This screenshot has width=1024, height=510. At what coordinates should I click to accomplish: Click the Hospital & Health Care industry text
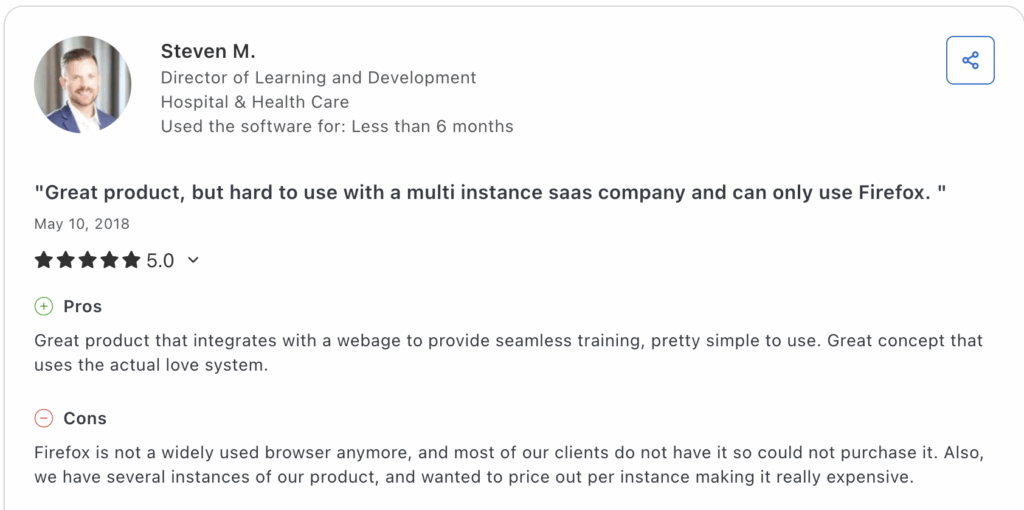point(255,102)
